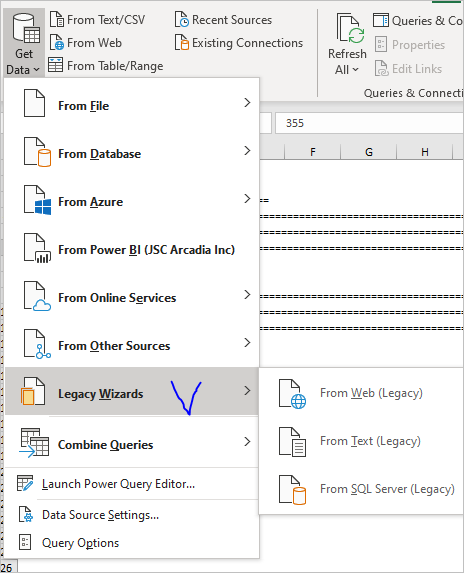
Task: Click the From Web globe icon in ribbon
Action: coord(57,42)
